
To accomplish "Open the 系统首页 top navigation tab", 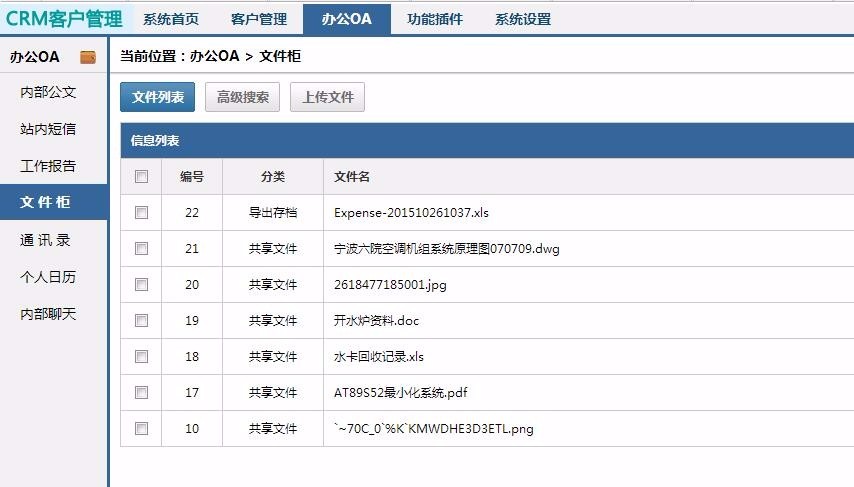I will pyautogui.click(x=171, y=19).
